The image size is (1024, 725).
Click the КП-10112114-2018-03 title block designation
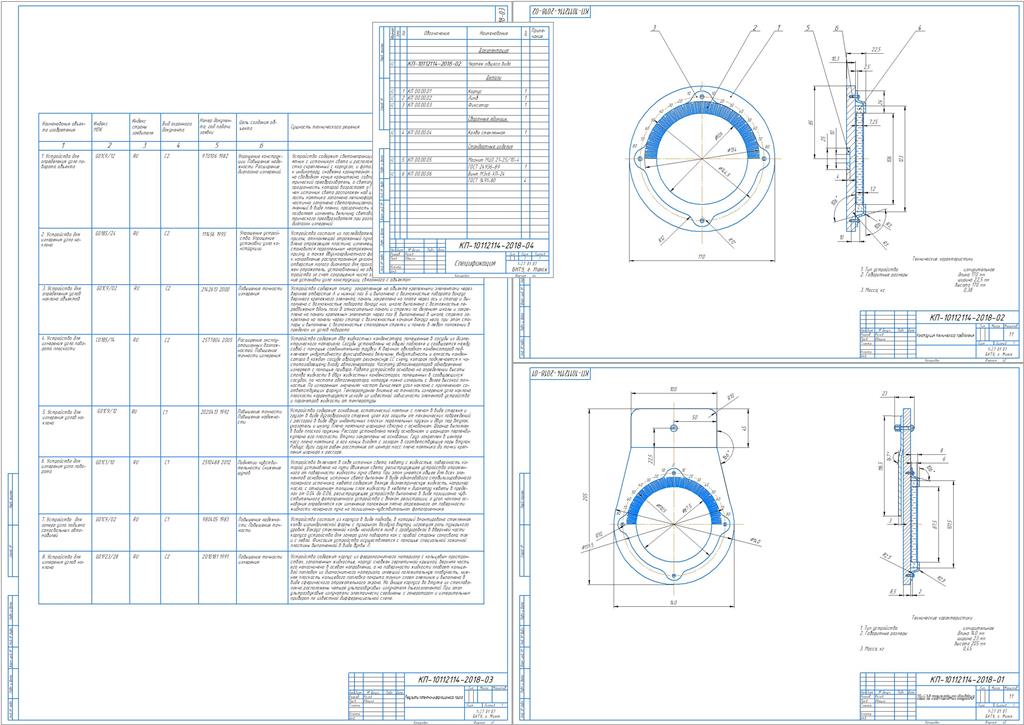456,679
